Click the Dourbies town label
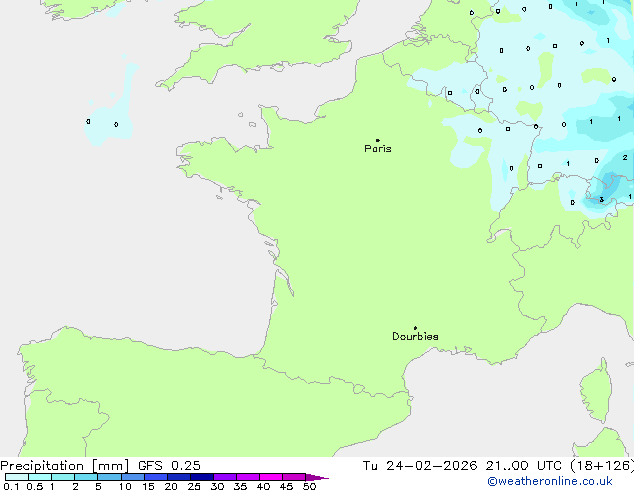Viewport: 634px width, 490px height. (x=415, y=337)
